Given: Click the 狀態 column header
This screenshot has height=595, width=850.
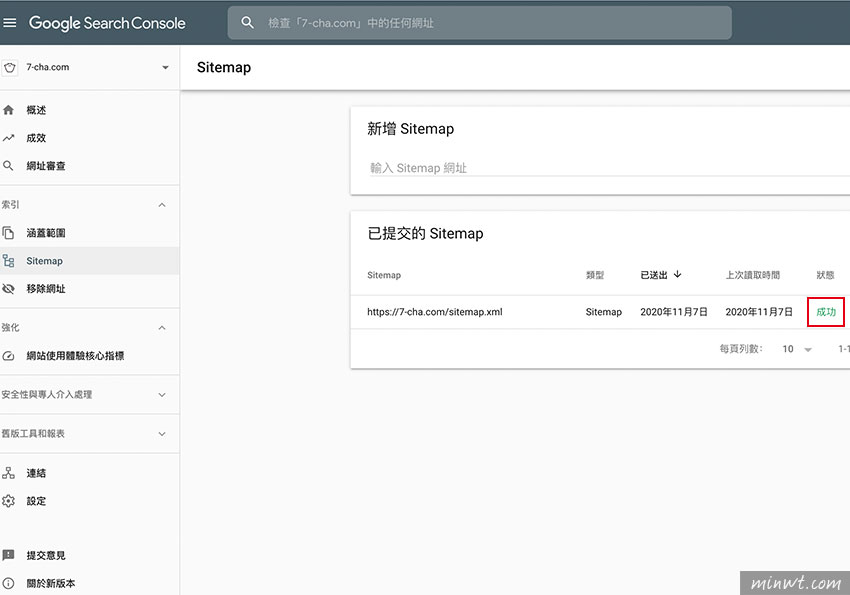Looking at the screenshot, I should click(825, 275).
